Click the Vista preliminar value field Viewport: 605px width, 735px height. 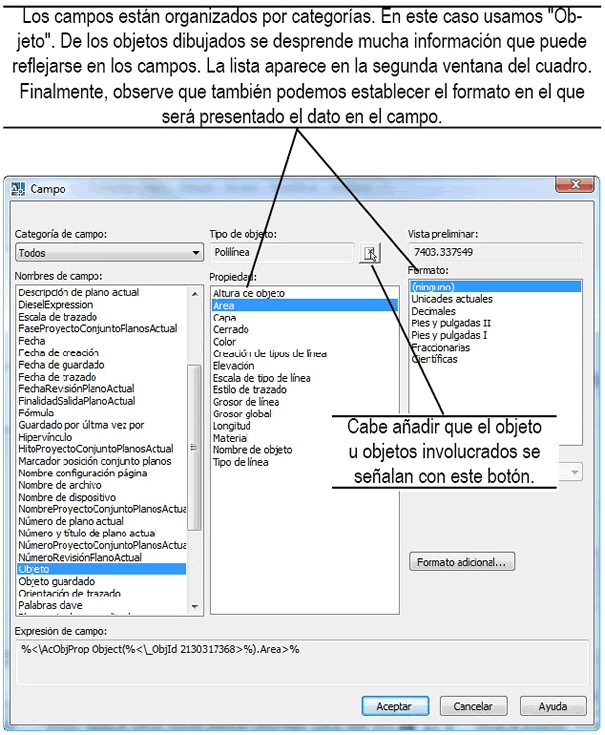pyautogui.click(x=496, y=252)
